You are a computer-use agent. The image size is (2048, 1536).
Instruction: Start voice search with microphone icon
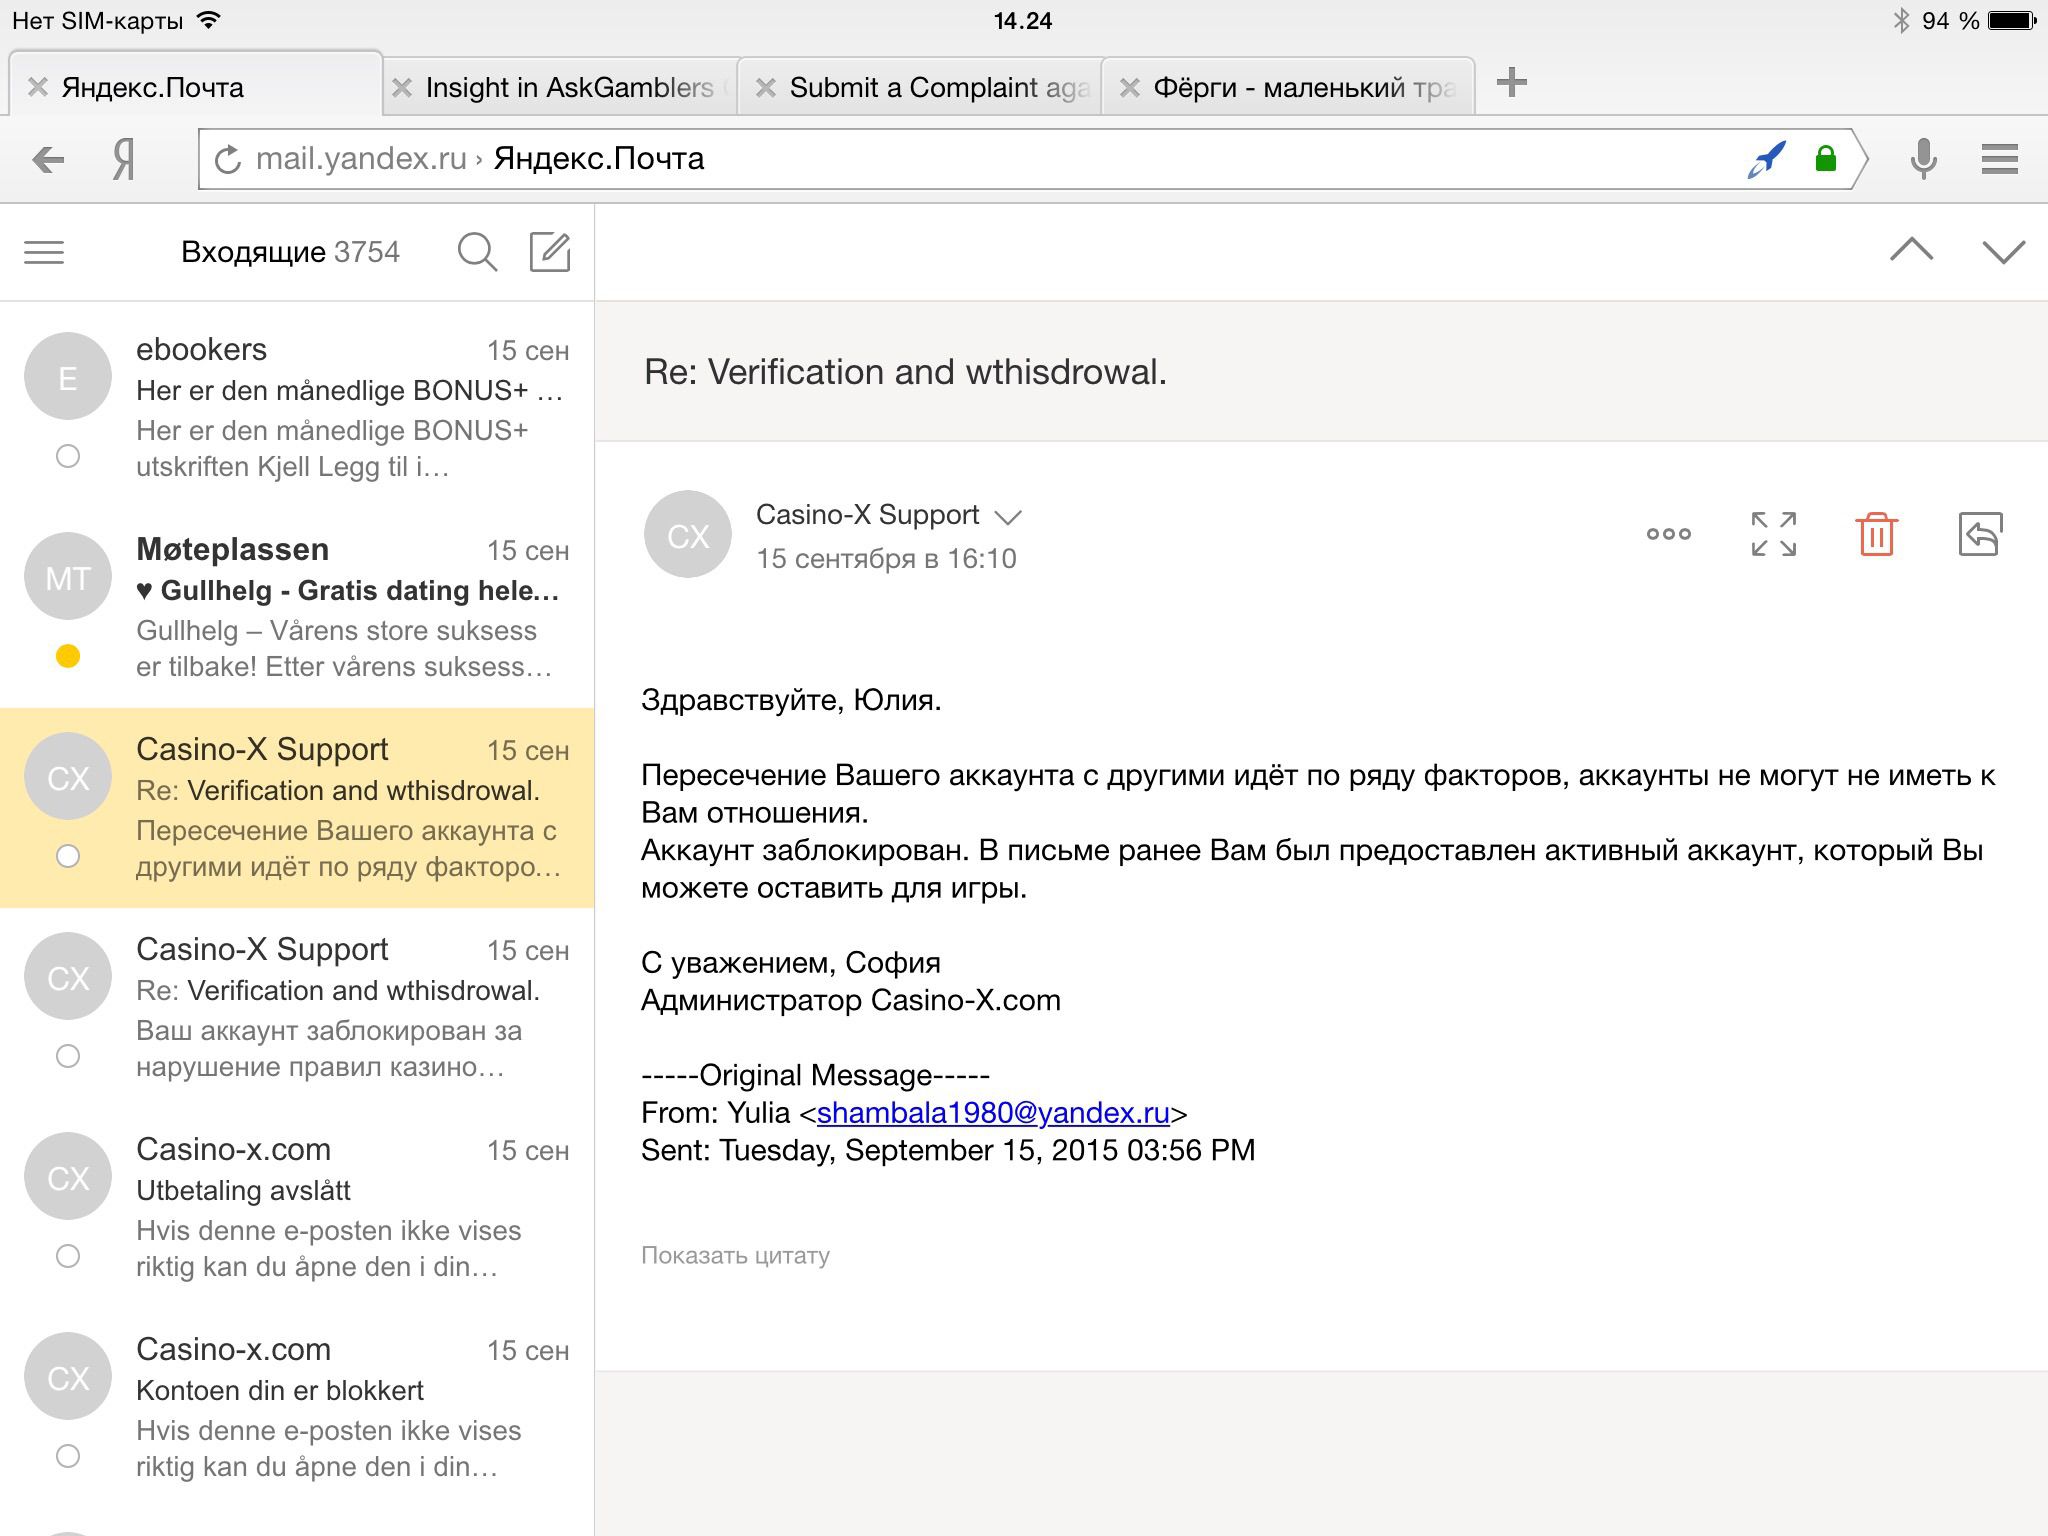click(x=1923, y=159)
